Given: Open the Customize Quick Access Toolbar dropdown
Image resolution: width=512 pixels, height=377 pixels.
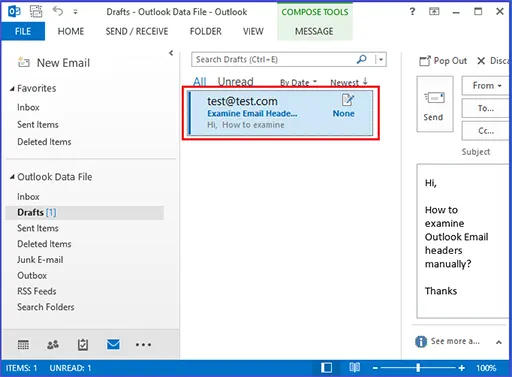Looking at the screenshot, I should [x=76, y=12].
